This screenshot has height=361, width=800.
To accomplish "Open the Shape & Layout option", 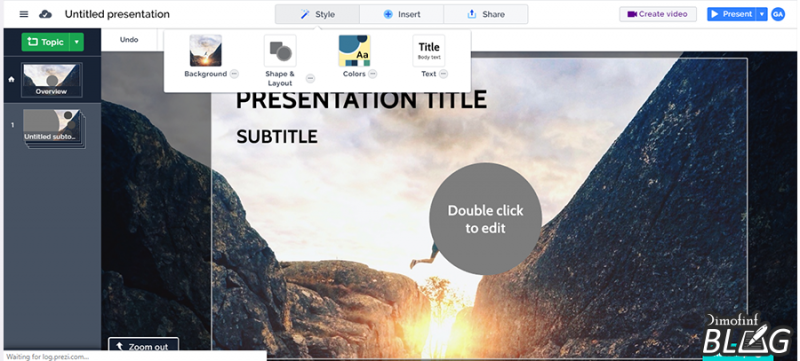I will 280,61.
